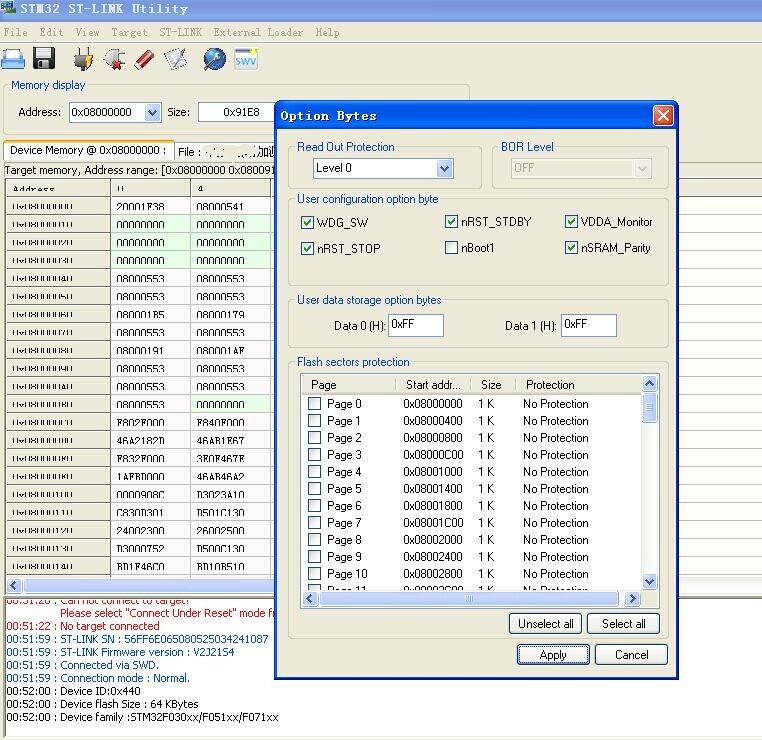Screen dimensions: 762x740
Task: Click the sector list horizontal scroll-left arrow
Action: point(310,599)
